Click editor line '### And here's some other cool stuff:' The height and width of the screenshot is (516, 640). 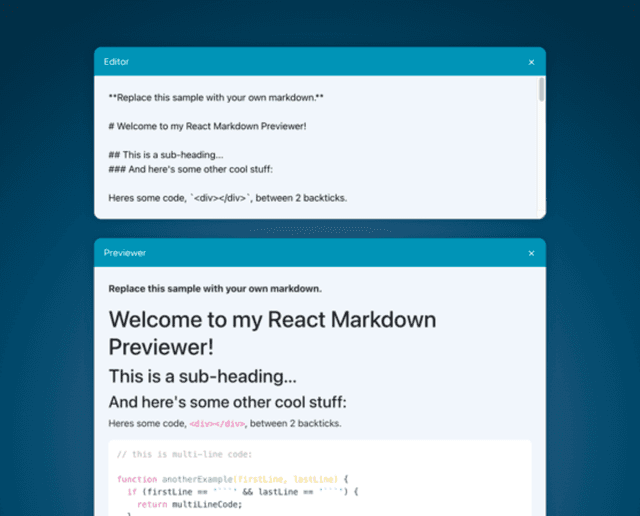[x=190, y=169]
